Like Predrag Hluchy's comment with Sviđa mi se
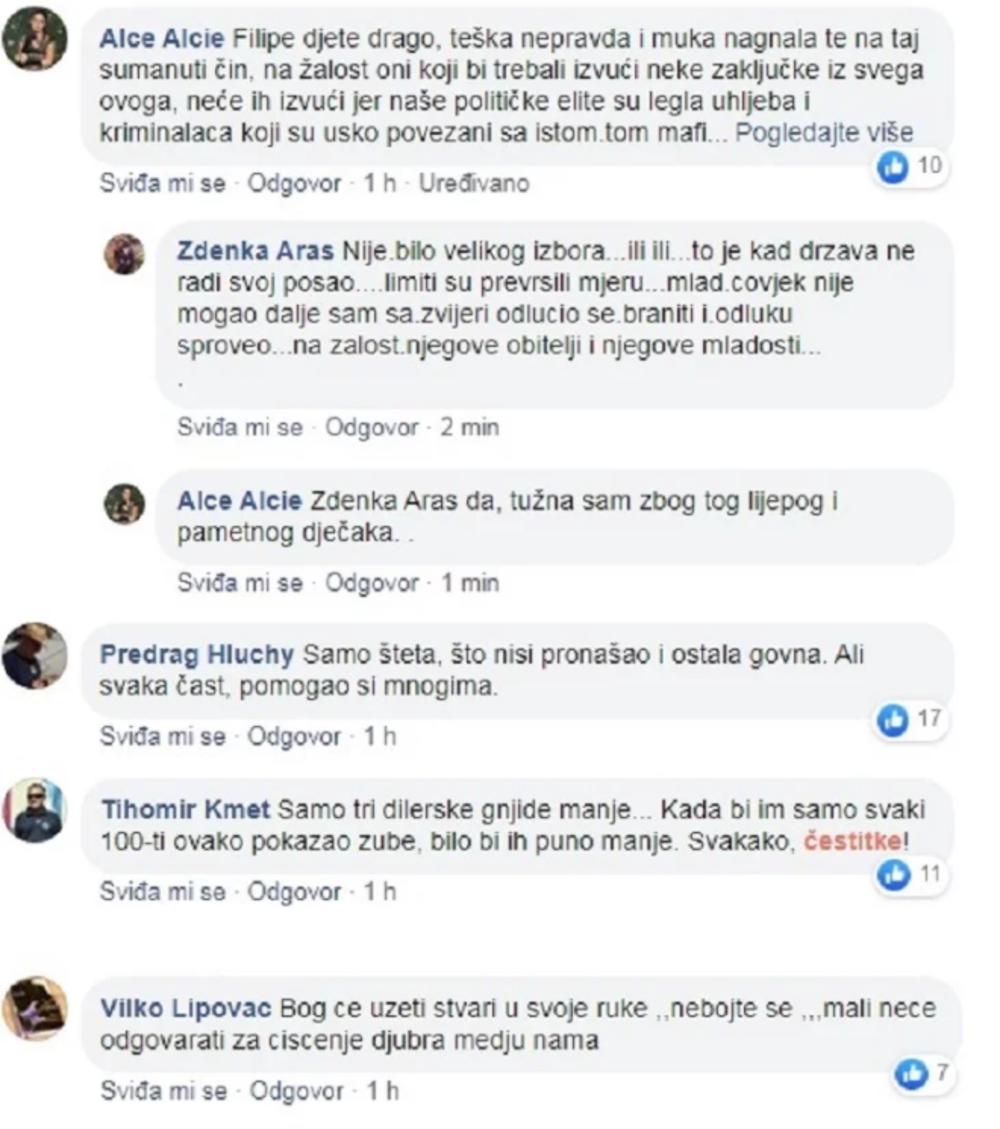This screenshot has height=1129, width=1000. (x=163, y=737)
